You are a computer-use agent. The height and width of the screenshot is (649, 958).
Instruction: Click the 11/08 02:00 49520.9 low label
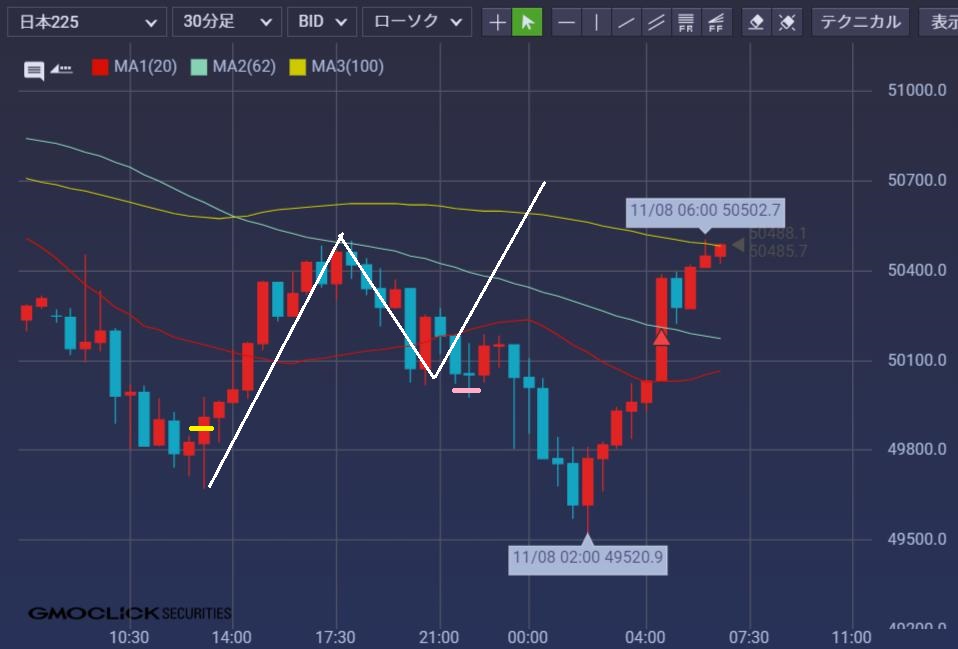click(588, 557)
